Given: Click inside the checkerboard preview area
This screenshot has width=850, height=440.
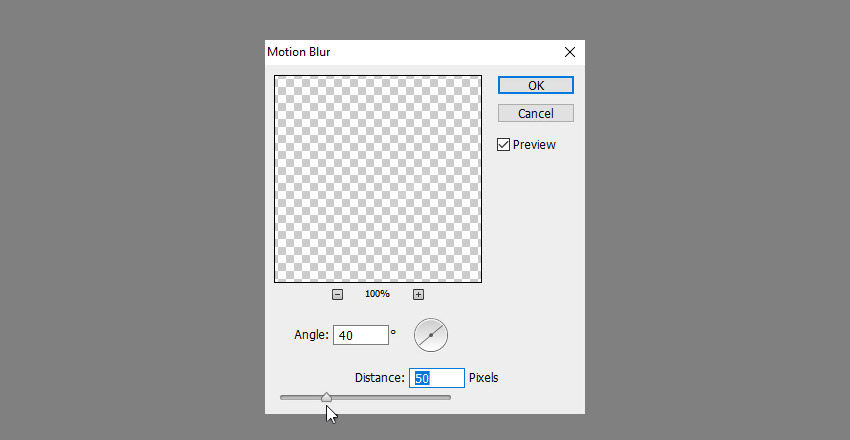Looking at the screenshot, I should click(378, 179).
